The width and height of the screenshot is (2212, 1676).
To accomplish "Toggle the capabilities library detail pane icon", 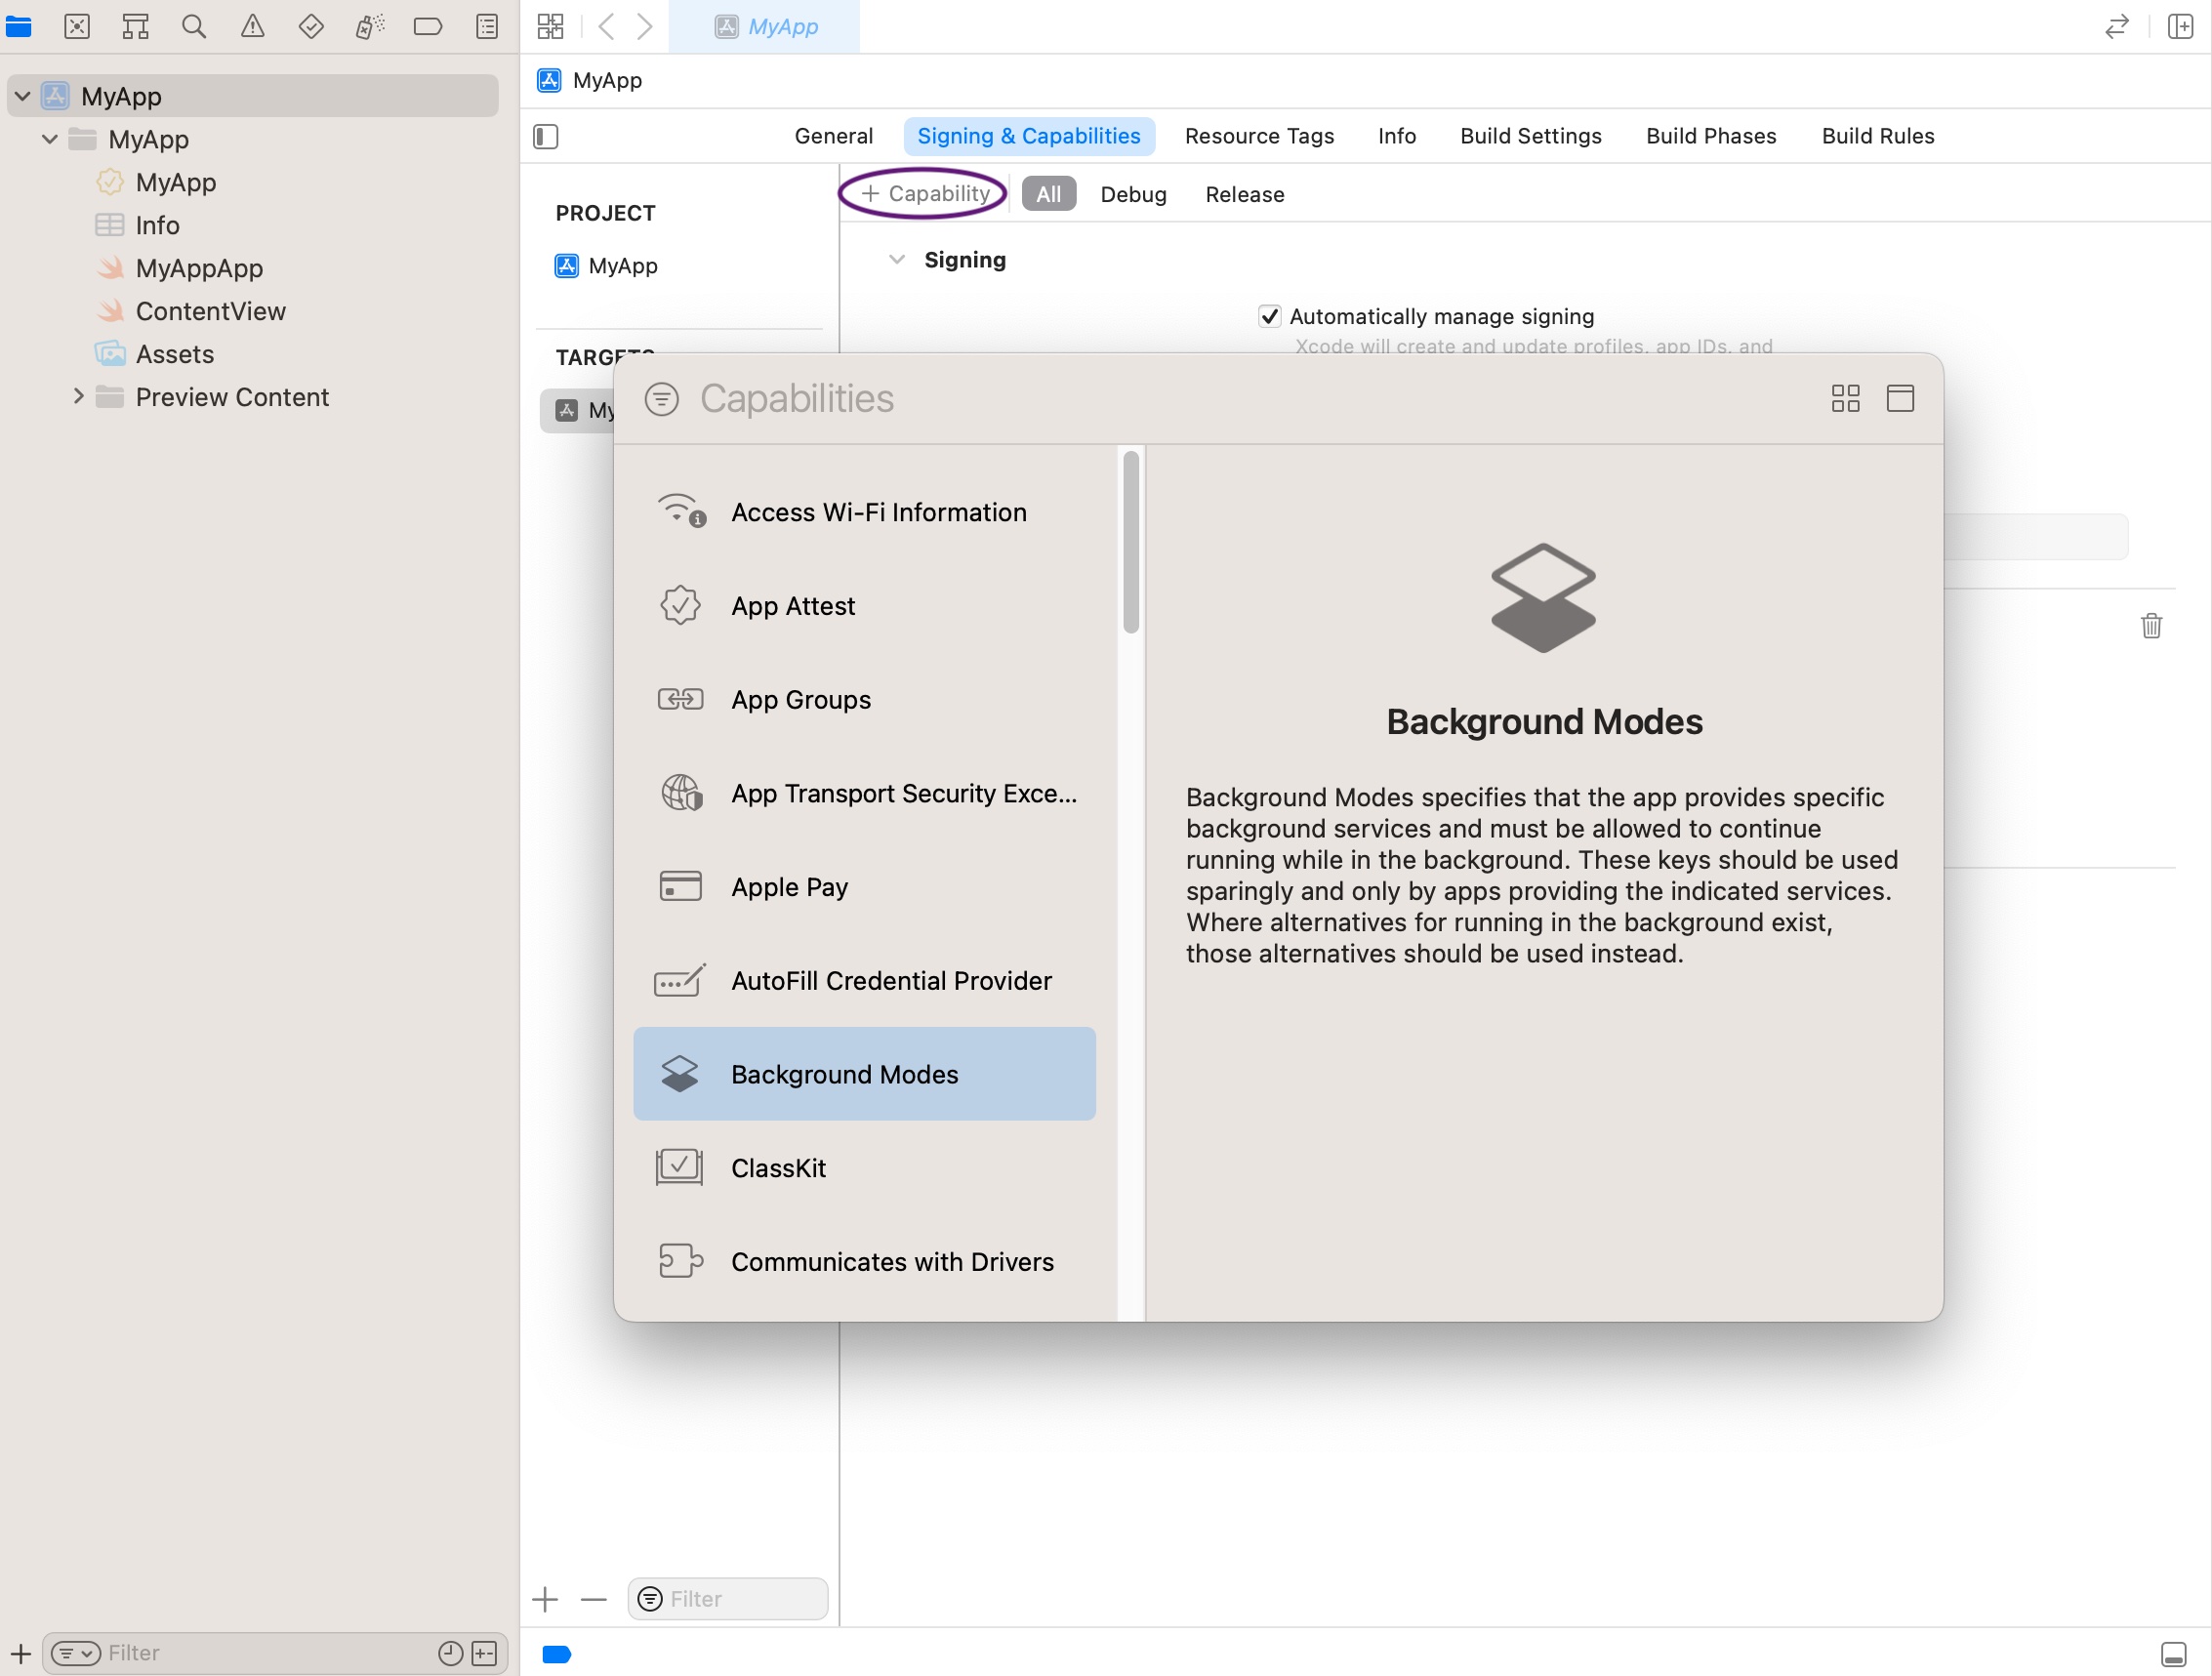I will point(1900,399).
